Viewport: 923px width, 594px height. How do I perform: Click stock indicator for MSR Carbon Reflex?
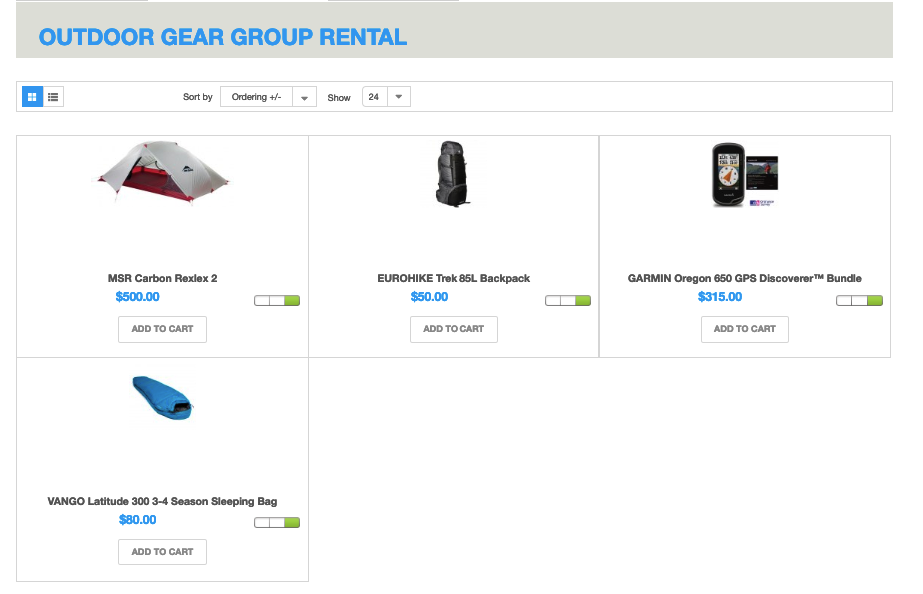pyautogui.click(x=277, y=300)
